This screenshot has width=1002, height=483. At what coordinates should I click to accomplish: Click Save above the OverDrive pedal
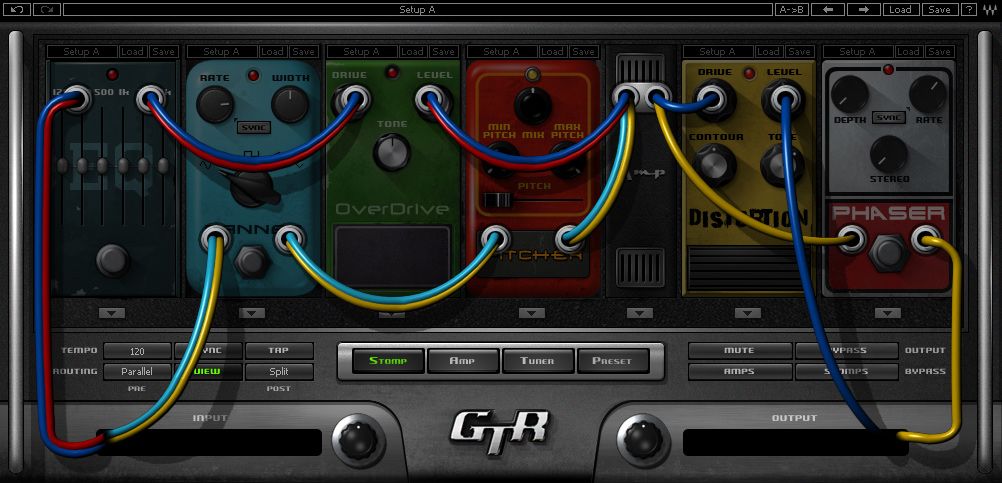pyautogui.click(x=443, y=51)
